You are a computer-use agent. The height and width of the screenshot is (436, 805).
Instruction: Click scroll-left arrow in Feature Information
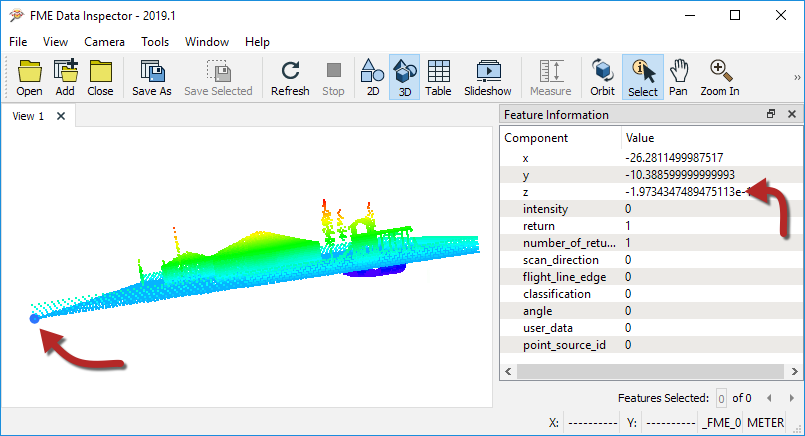click(508, 371)
